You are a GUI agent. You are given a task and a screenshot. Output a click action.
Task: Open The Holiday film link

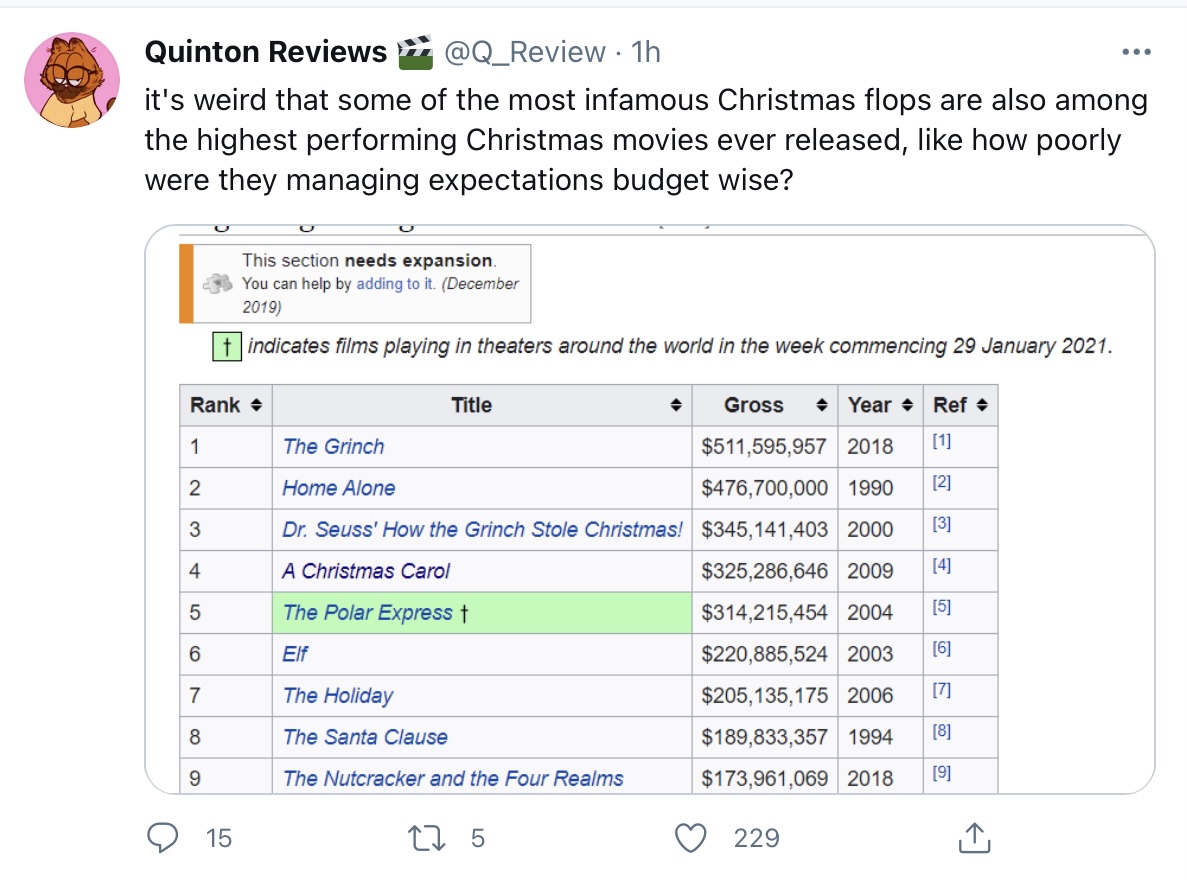tap(338, 695)
